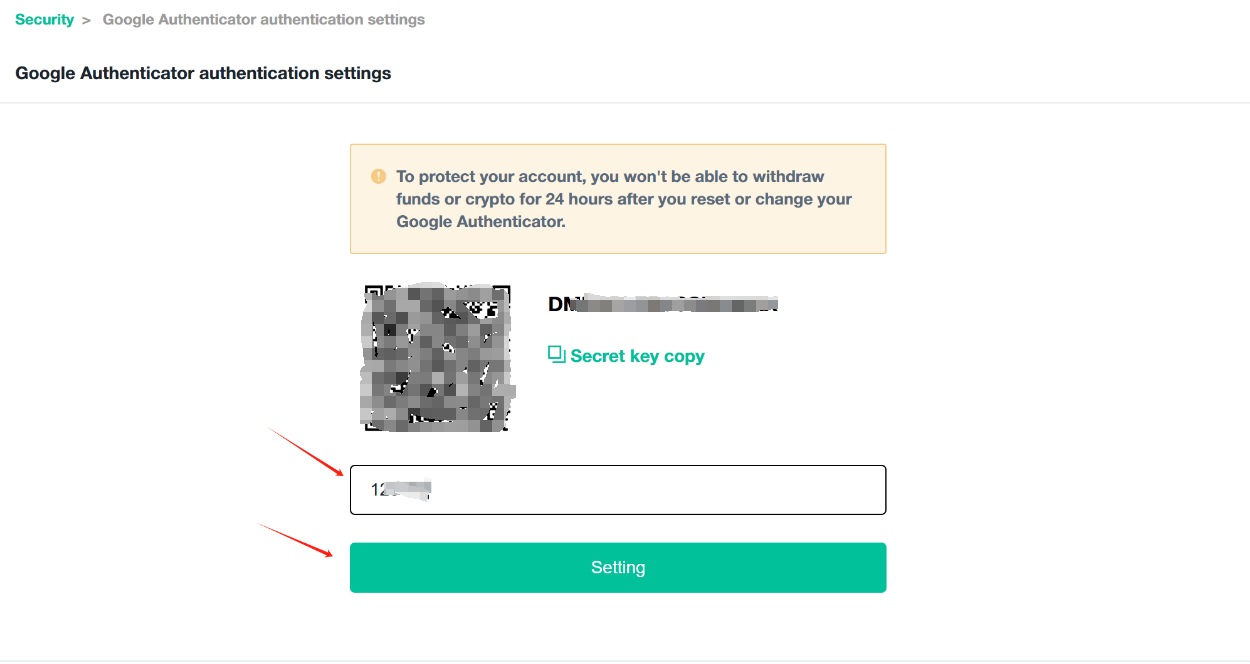The image size is (1250, 664).
Task: Select the secret key text starting with DM
Action: pos(662,303)
